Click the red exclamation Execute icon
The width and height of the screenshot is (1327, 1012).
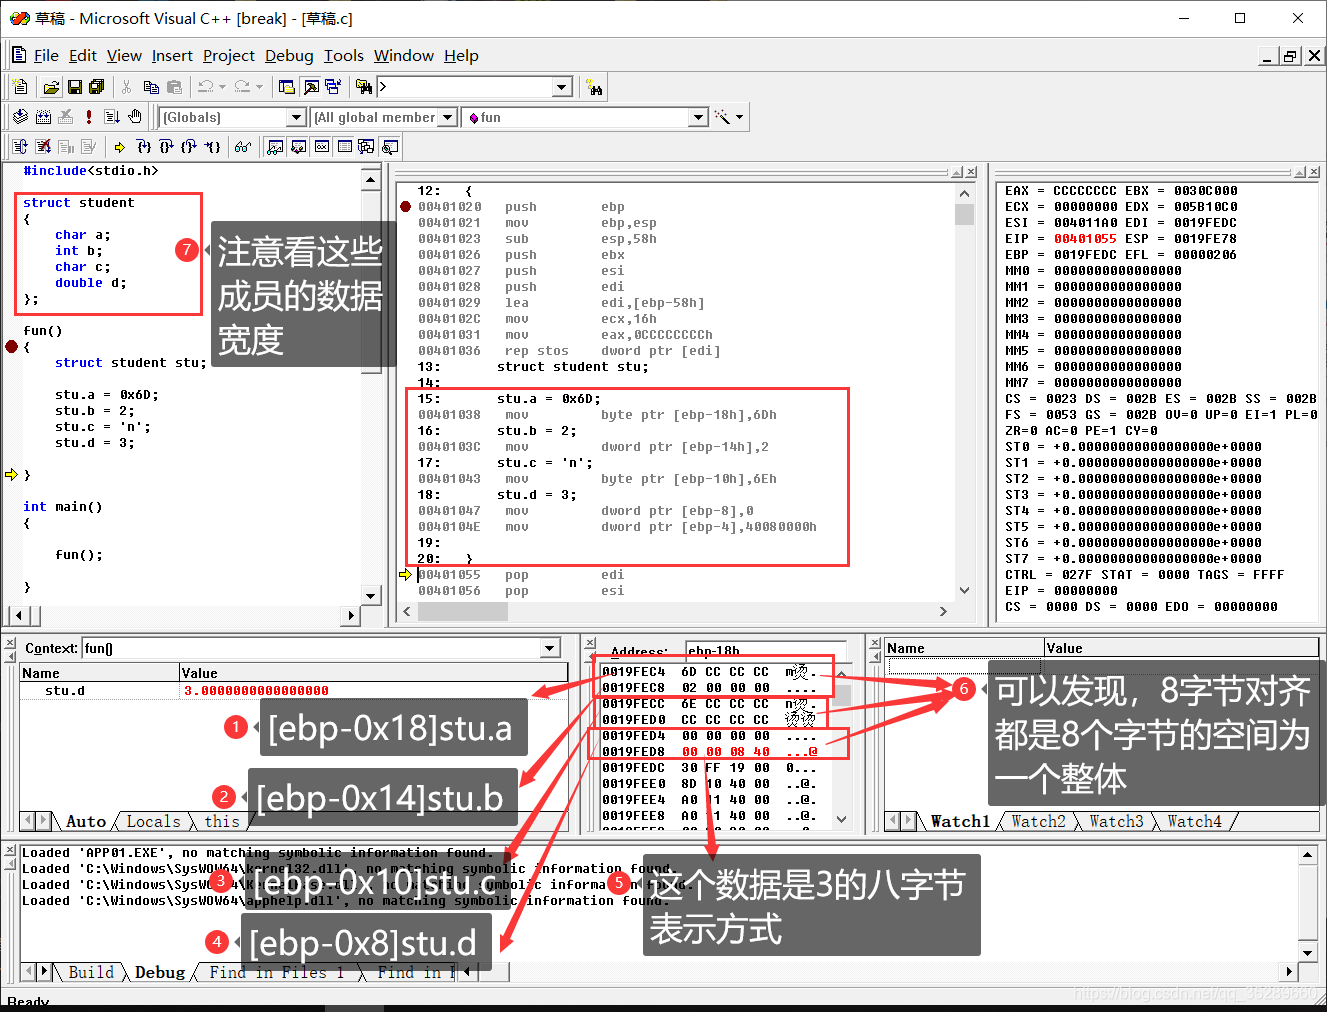pos(89,117)
